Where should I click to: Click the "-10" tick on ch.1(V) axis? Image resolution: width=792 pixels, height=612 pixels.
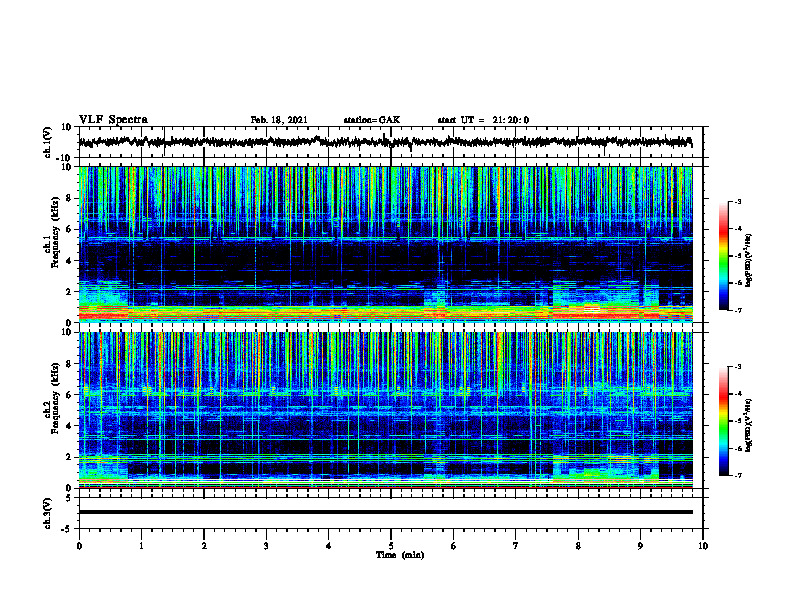(65, 158)
